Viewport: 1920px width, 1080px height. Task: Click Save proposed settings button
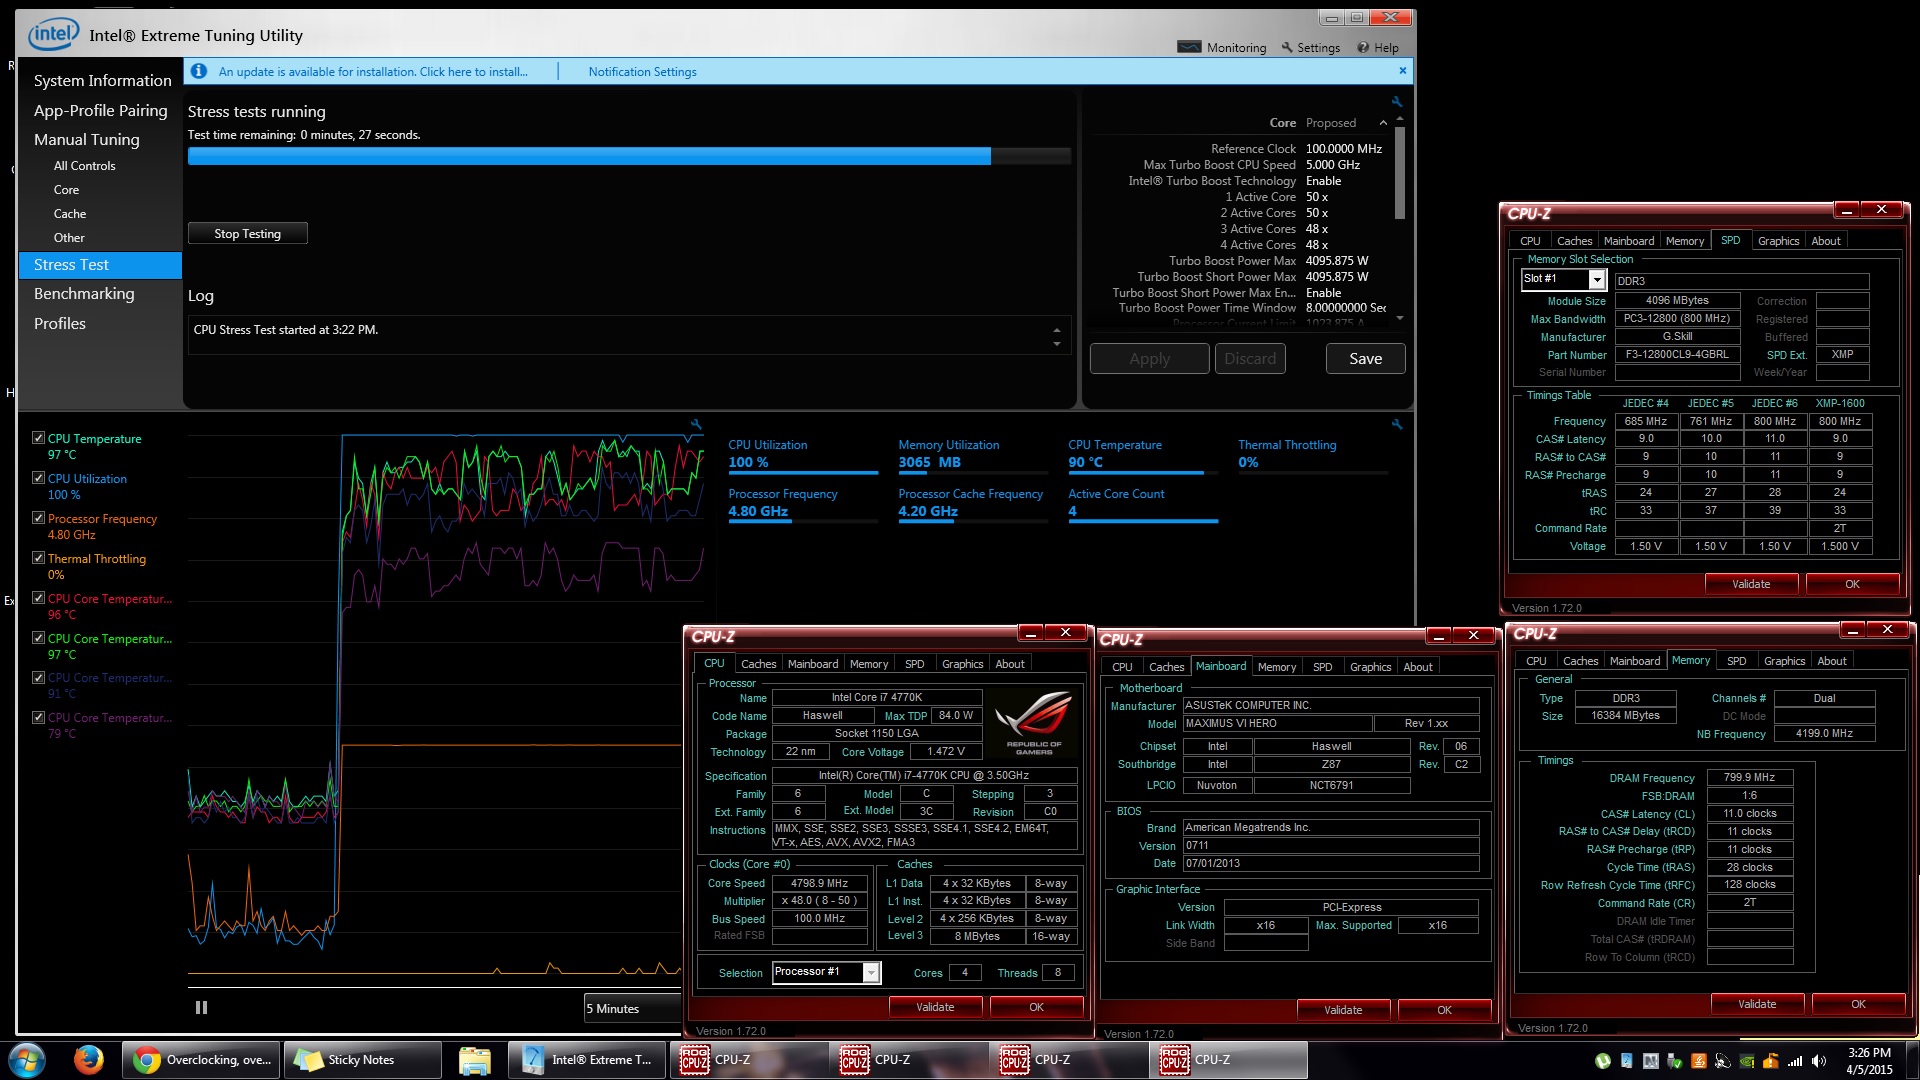(1365, 359)
